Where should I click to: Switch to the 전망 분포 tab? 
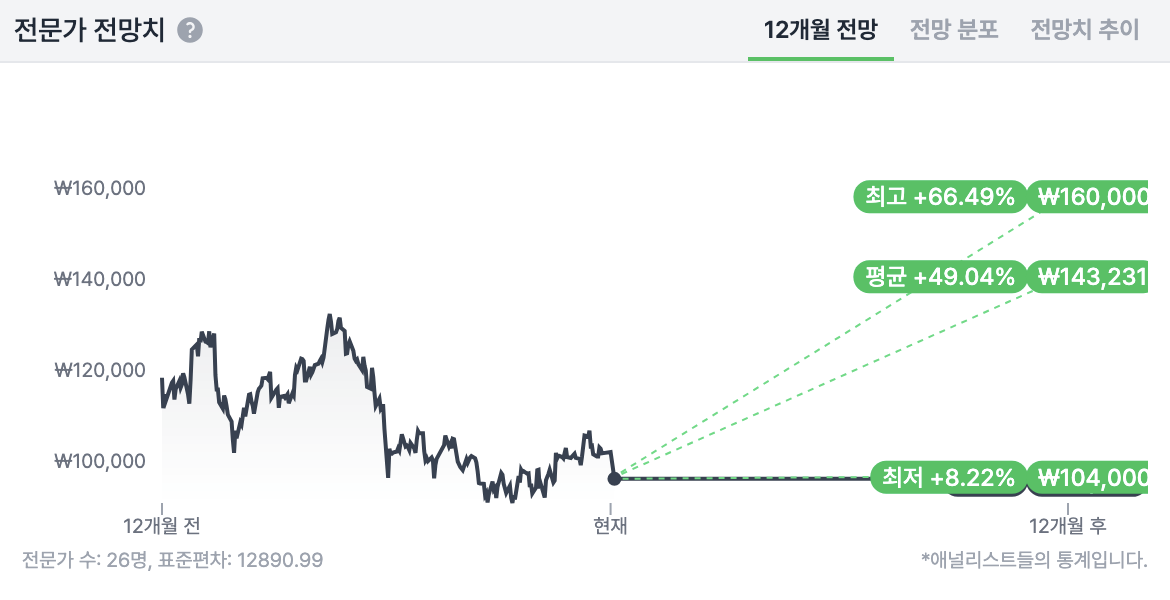954,30
